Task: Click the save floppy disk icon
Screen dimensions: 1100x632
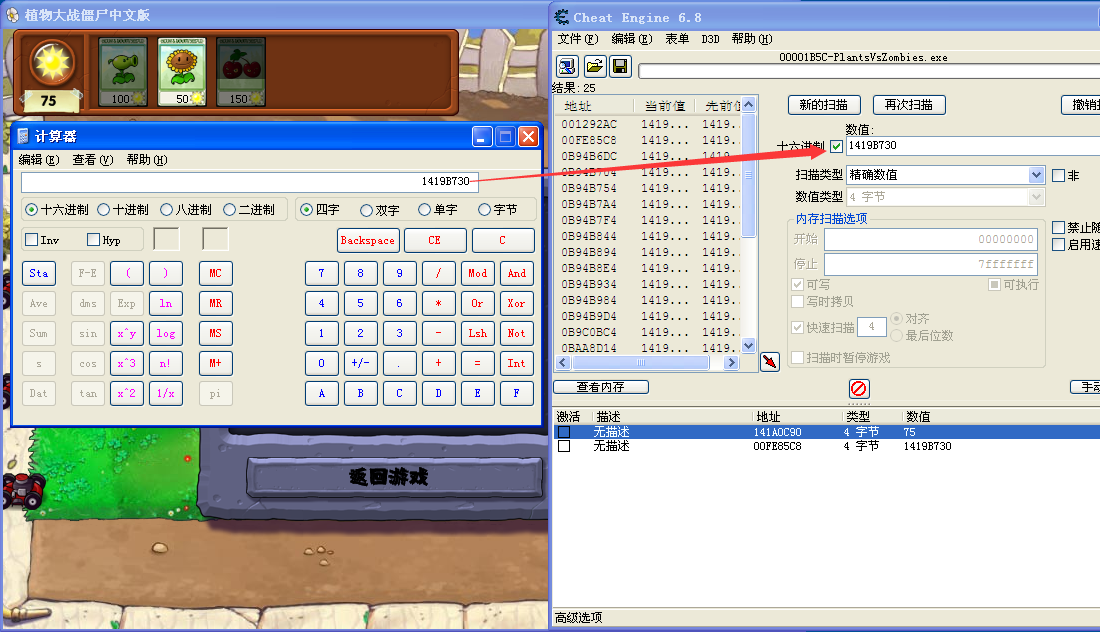Action: (620, 67)
